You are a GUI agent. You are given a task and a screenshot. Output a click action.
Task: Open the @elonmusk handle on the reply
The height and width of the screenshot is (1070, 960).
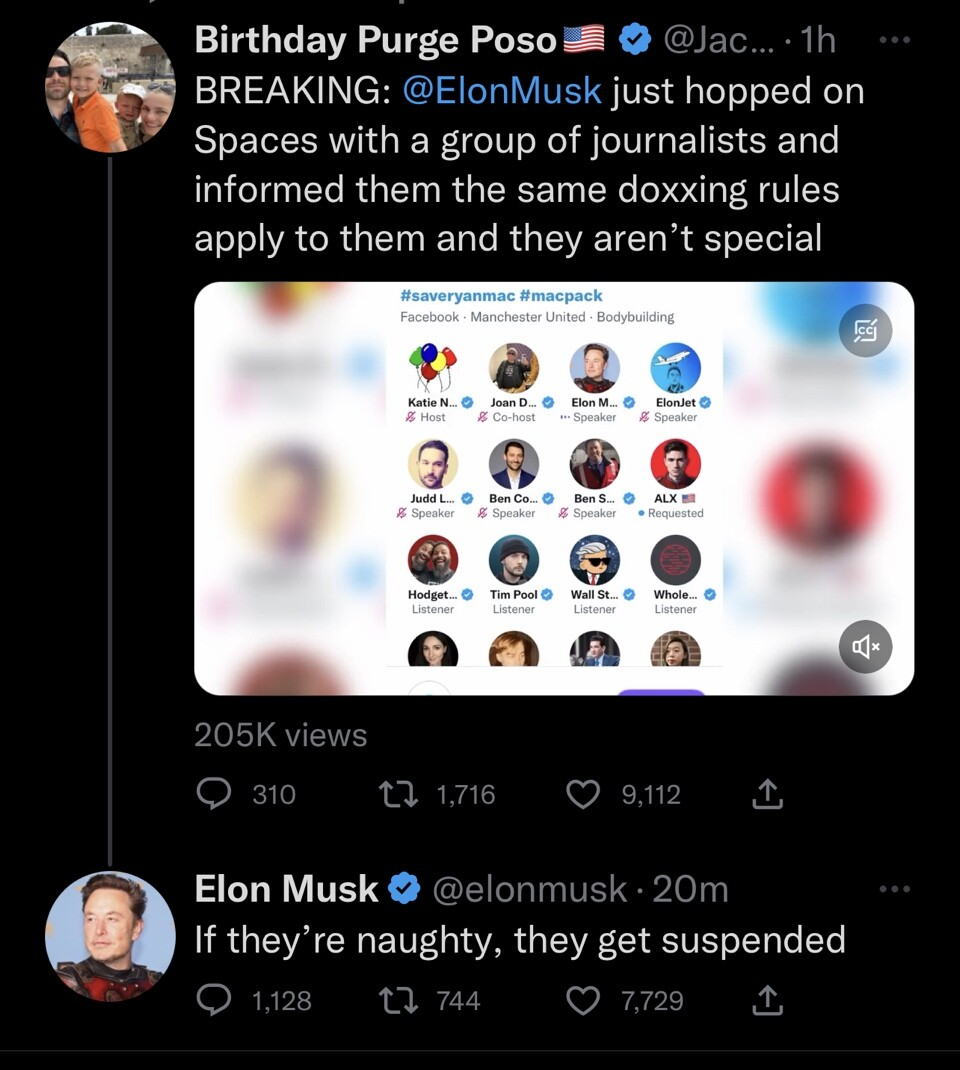click(x=529, y=888)
